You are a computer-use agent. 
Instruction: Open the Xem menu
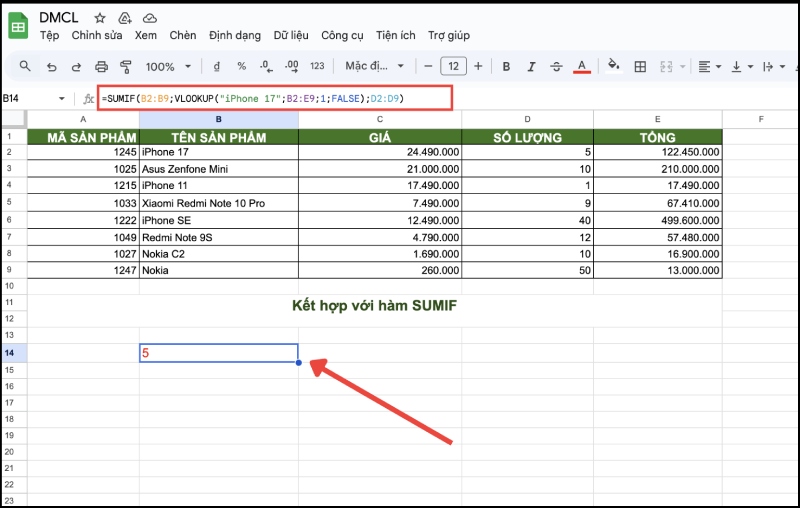[x=146, y=35]
